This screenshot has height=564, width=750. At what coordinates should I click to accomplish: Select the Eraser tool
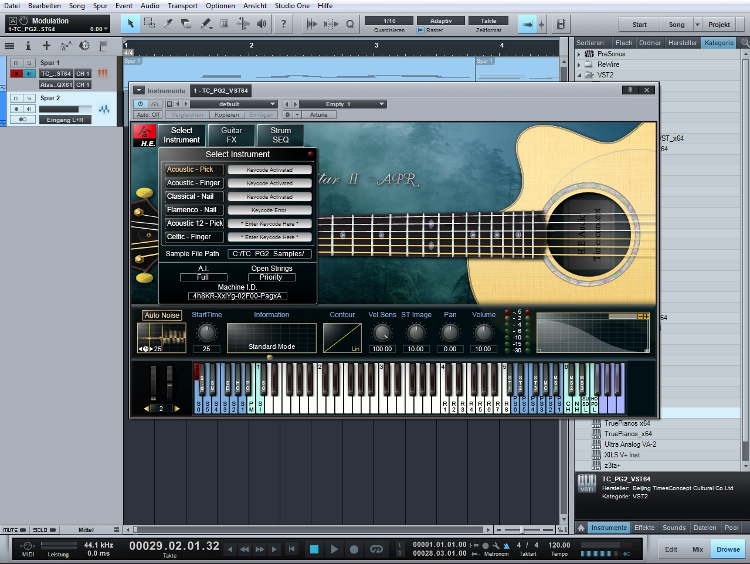pyautogui.click(x=187, y=23)
